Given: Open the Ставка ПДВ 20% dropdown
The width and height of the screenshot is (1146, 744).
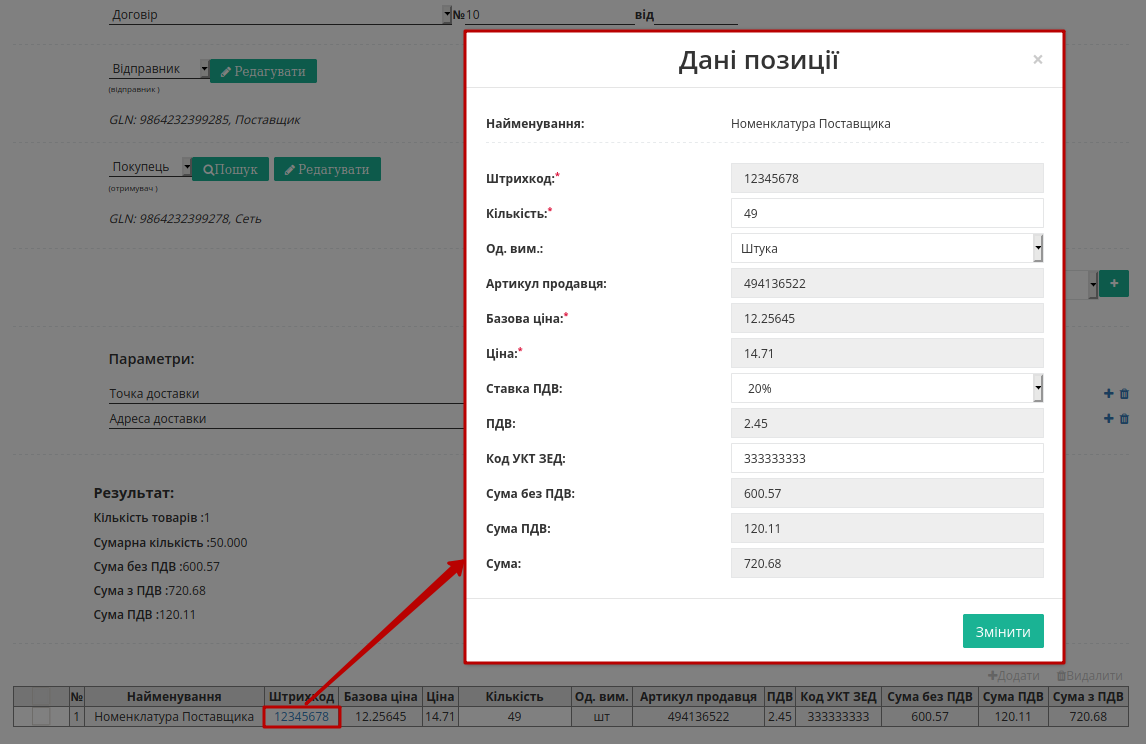Looking at the screenshot, I should tap(887, 388).
